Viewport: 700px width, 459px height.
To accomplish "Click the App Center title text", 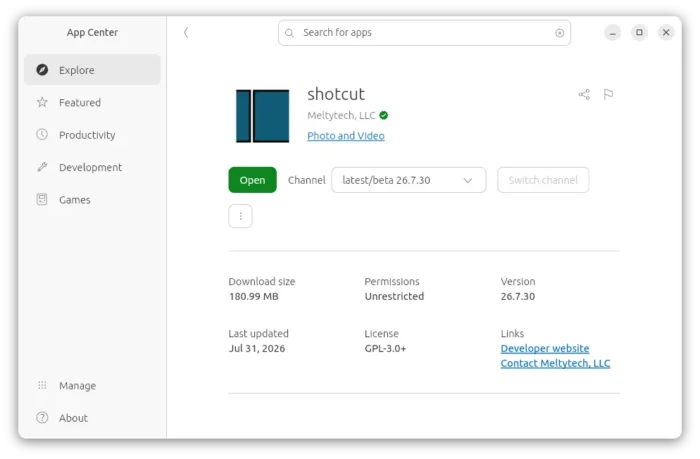I will [92, 32].
